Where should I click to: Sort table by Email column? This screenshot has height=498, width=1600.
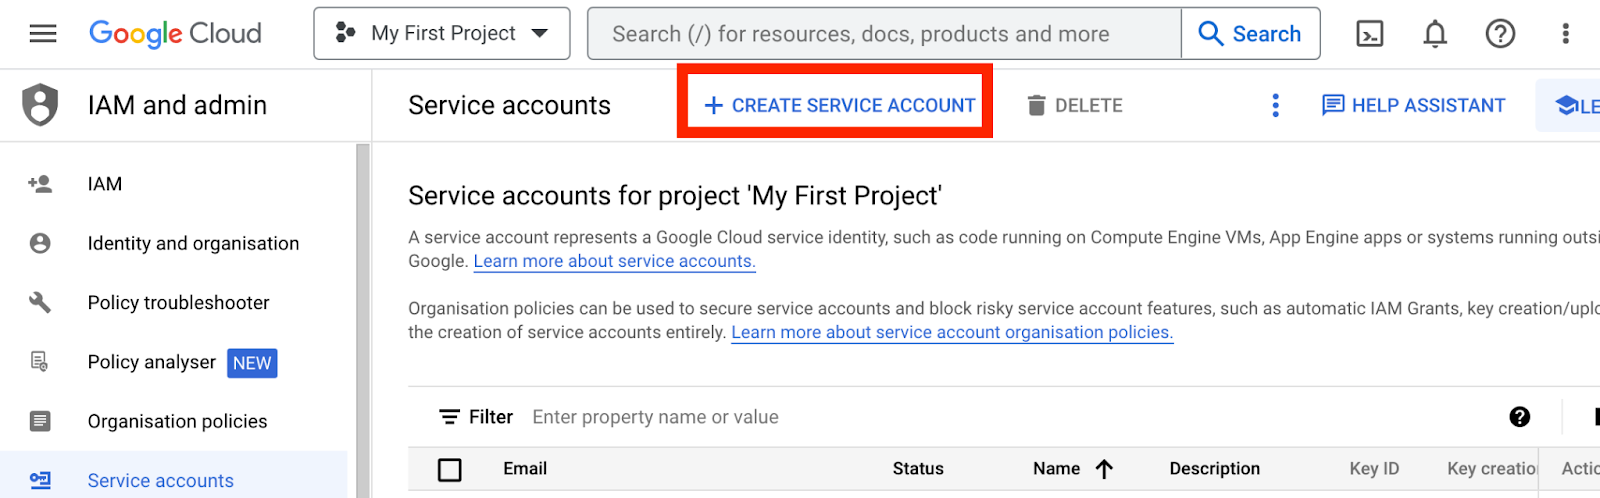(x=525, y=468)
